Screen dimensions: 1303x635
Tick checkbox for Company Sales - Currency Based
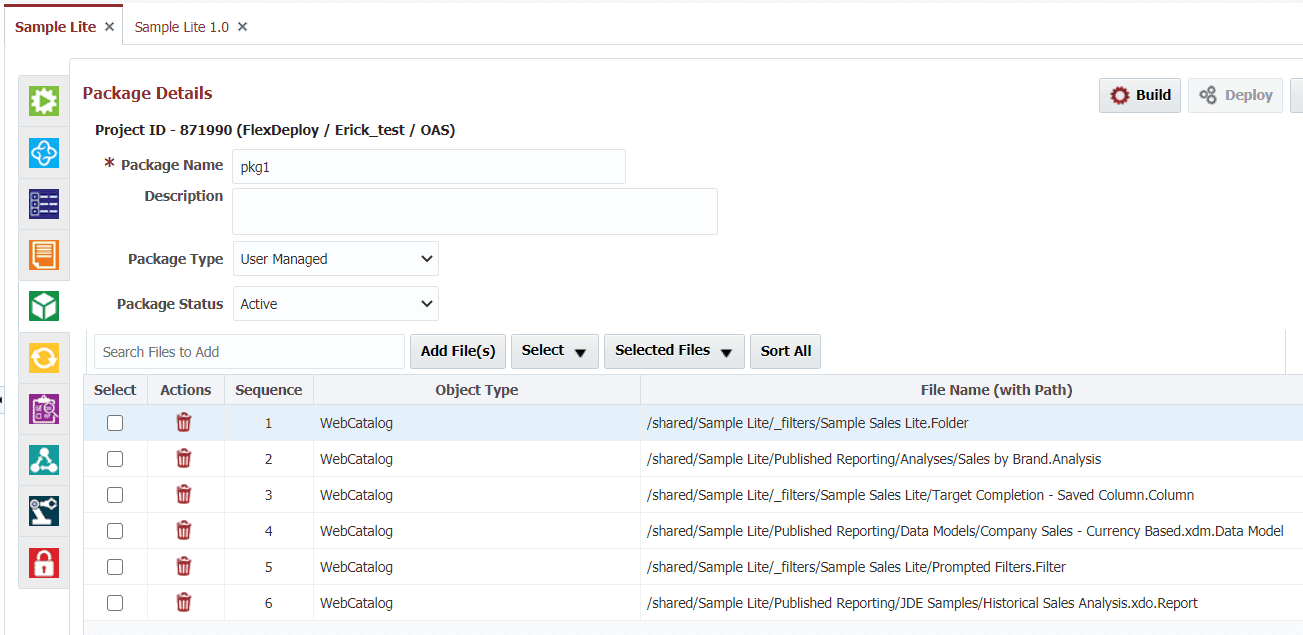click(115, 531)
